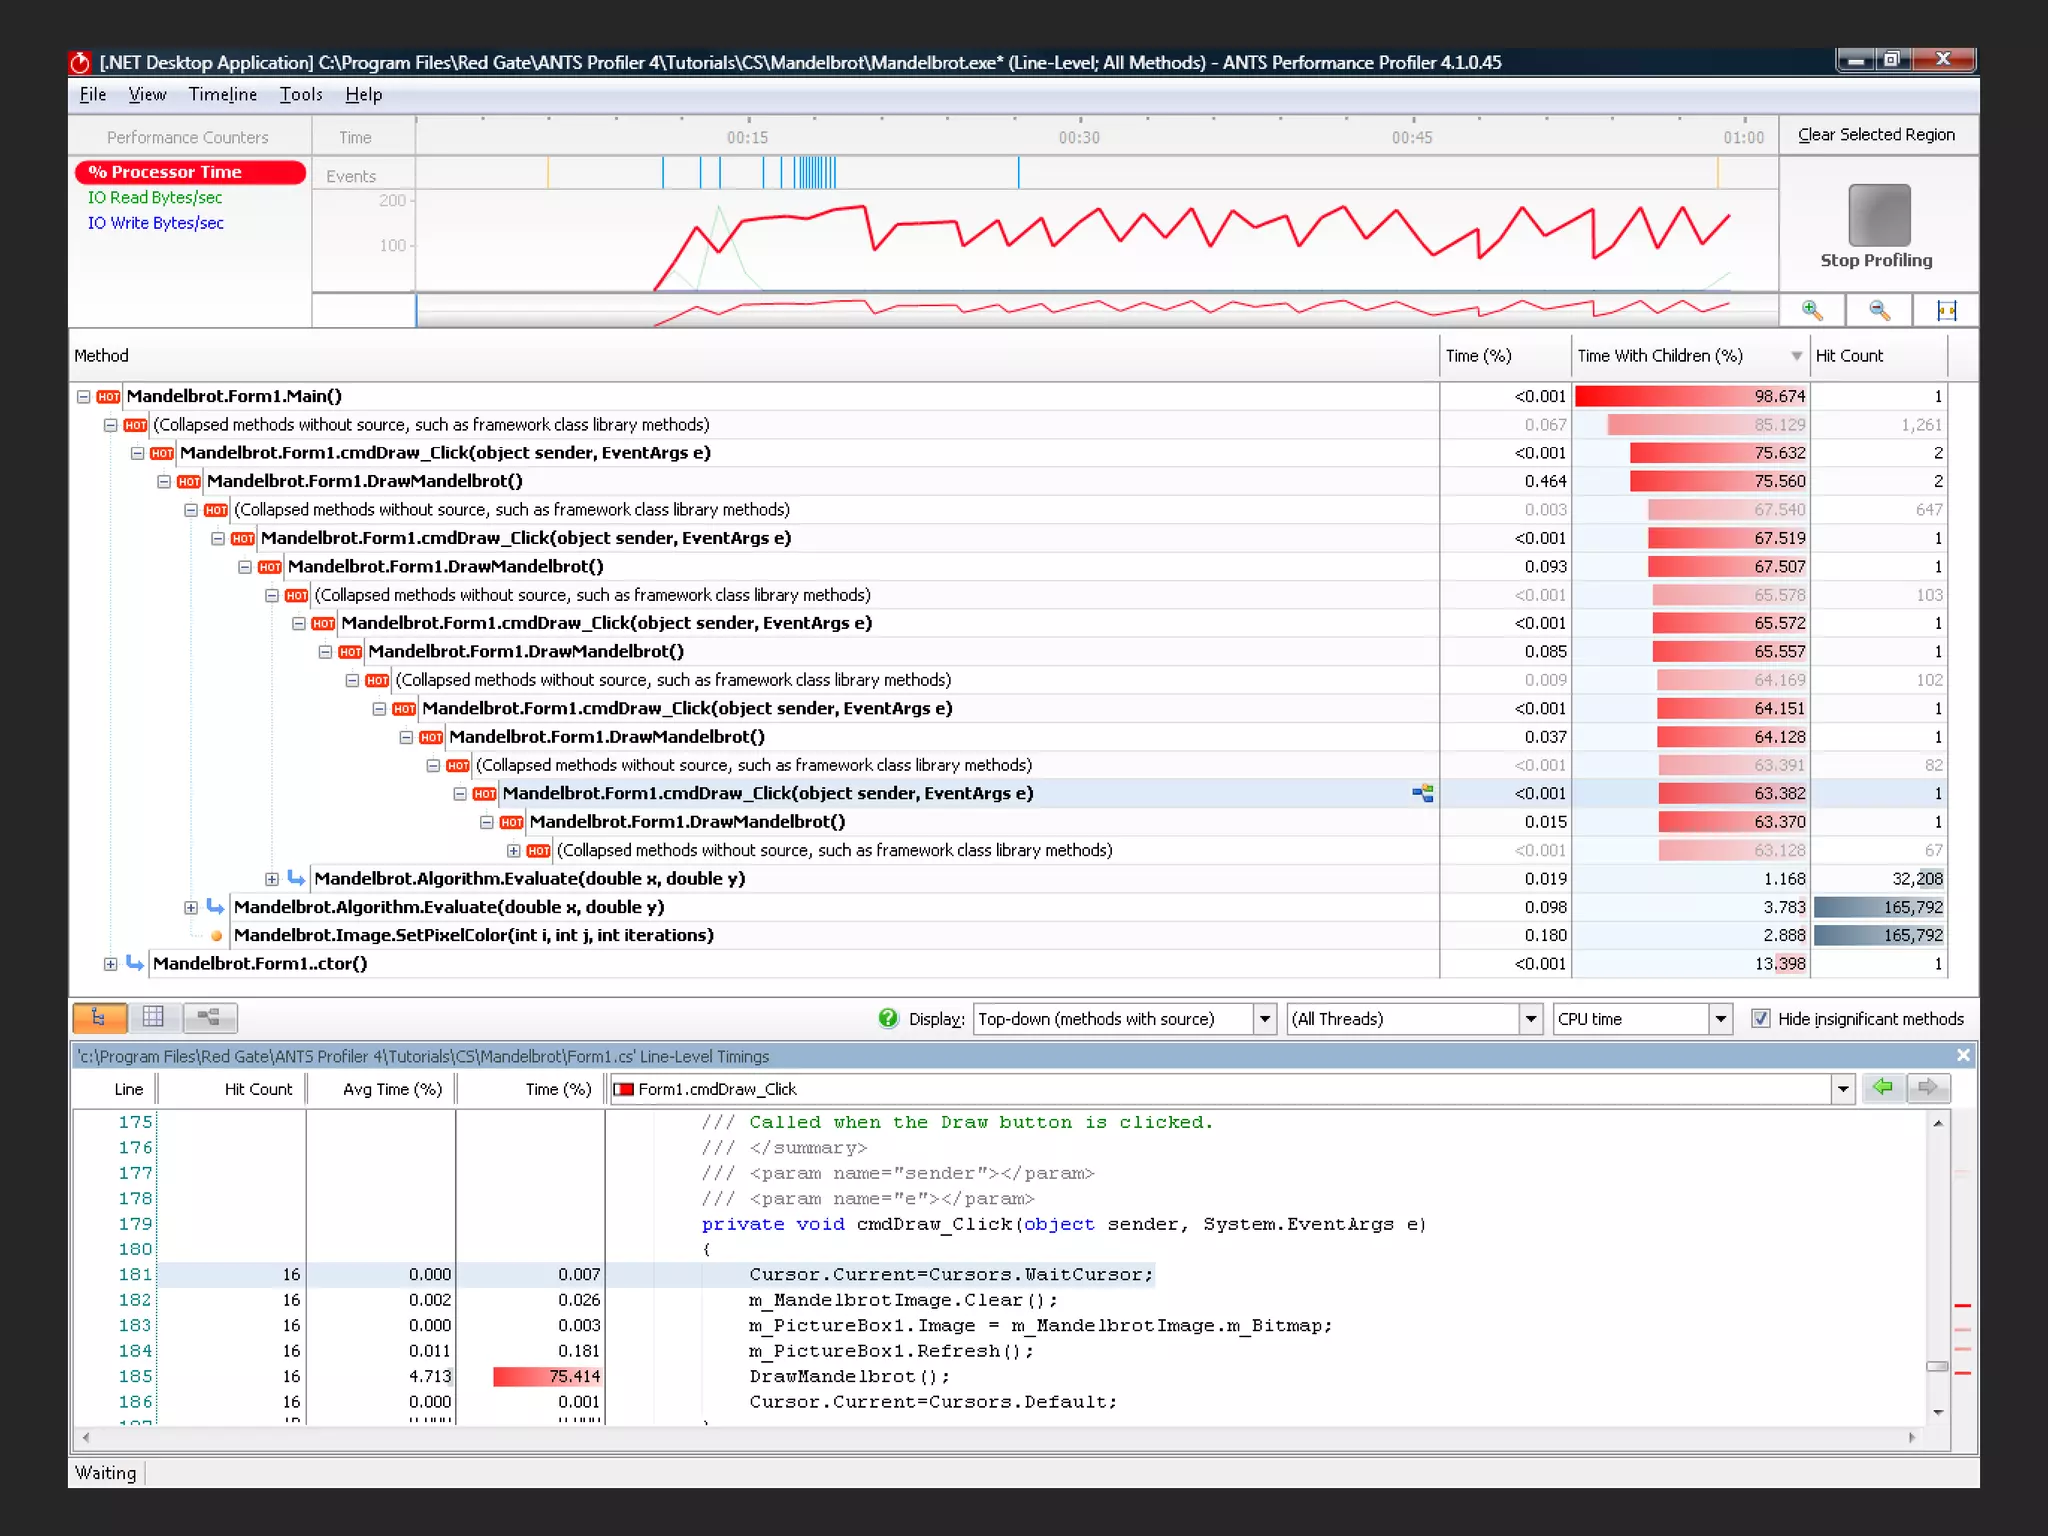Click the timeline zoom out magnifier icon
Viewport: 2048px width, 1536px height.
tap(1879, 310)
